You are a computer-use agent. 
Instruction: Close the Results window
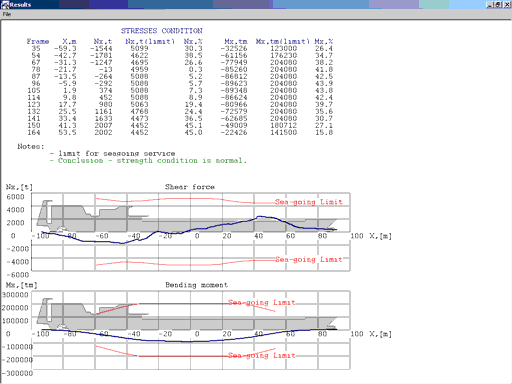506,5
